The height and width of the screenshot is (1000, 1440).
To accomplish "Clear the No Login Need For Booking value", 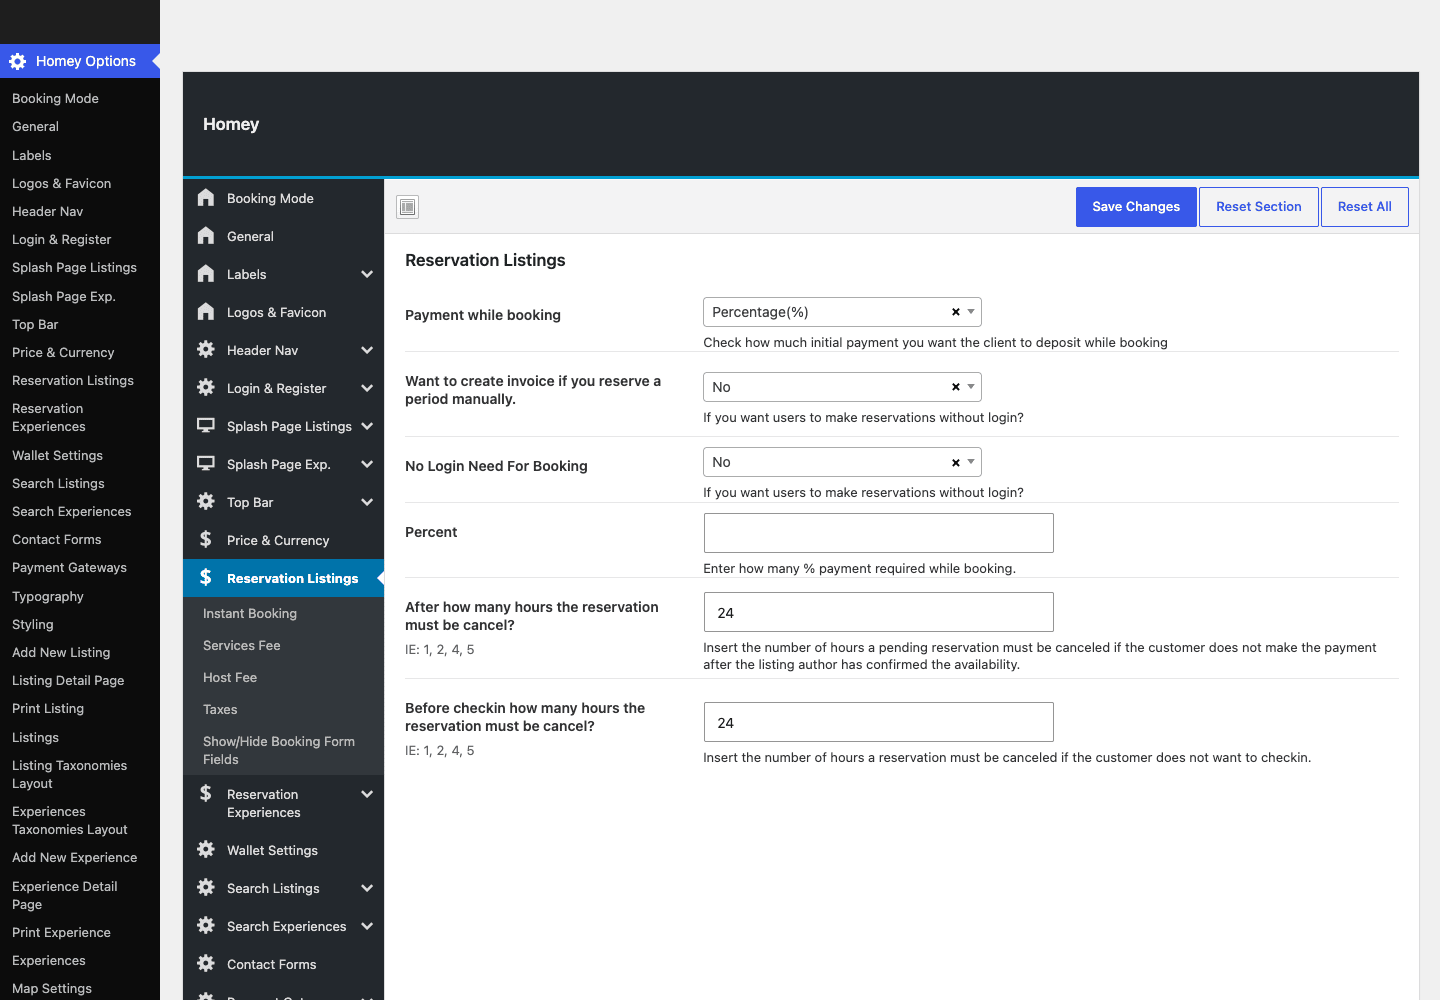I will pos(956,462).
